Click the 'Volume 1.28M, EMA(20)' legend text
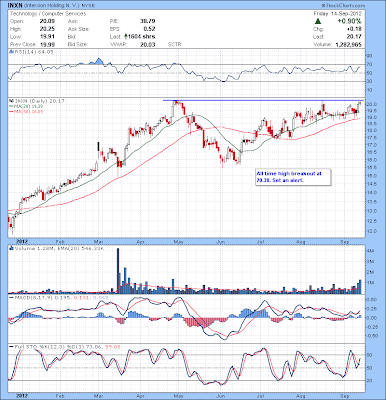 (x=59, y=248)
